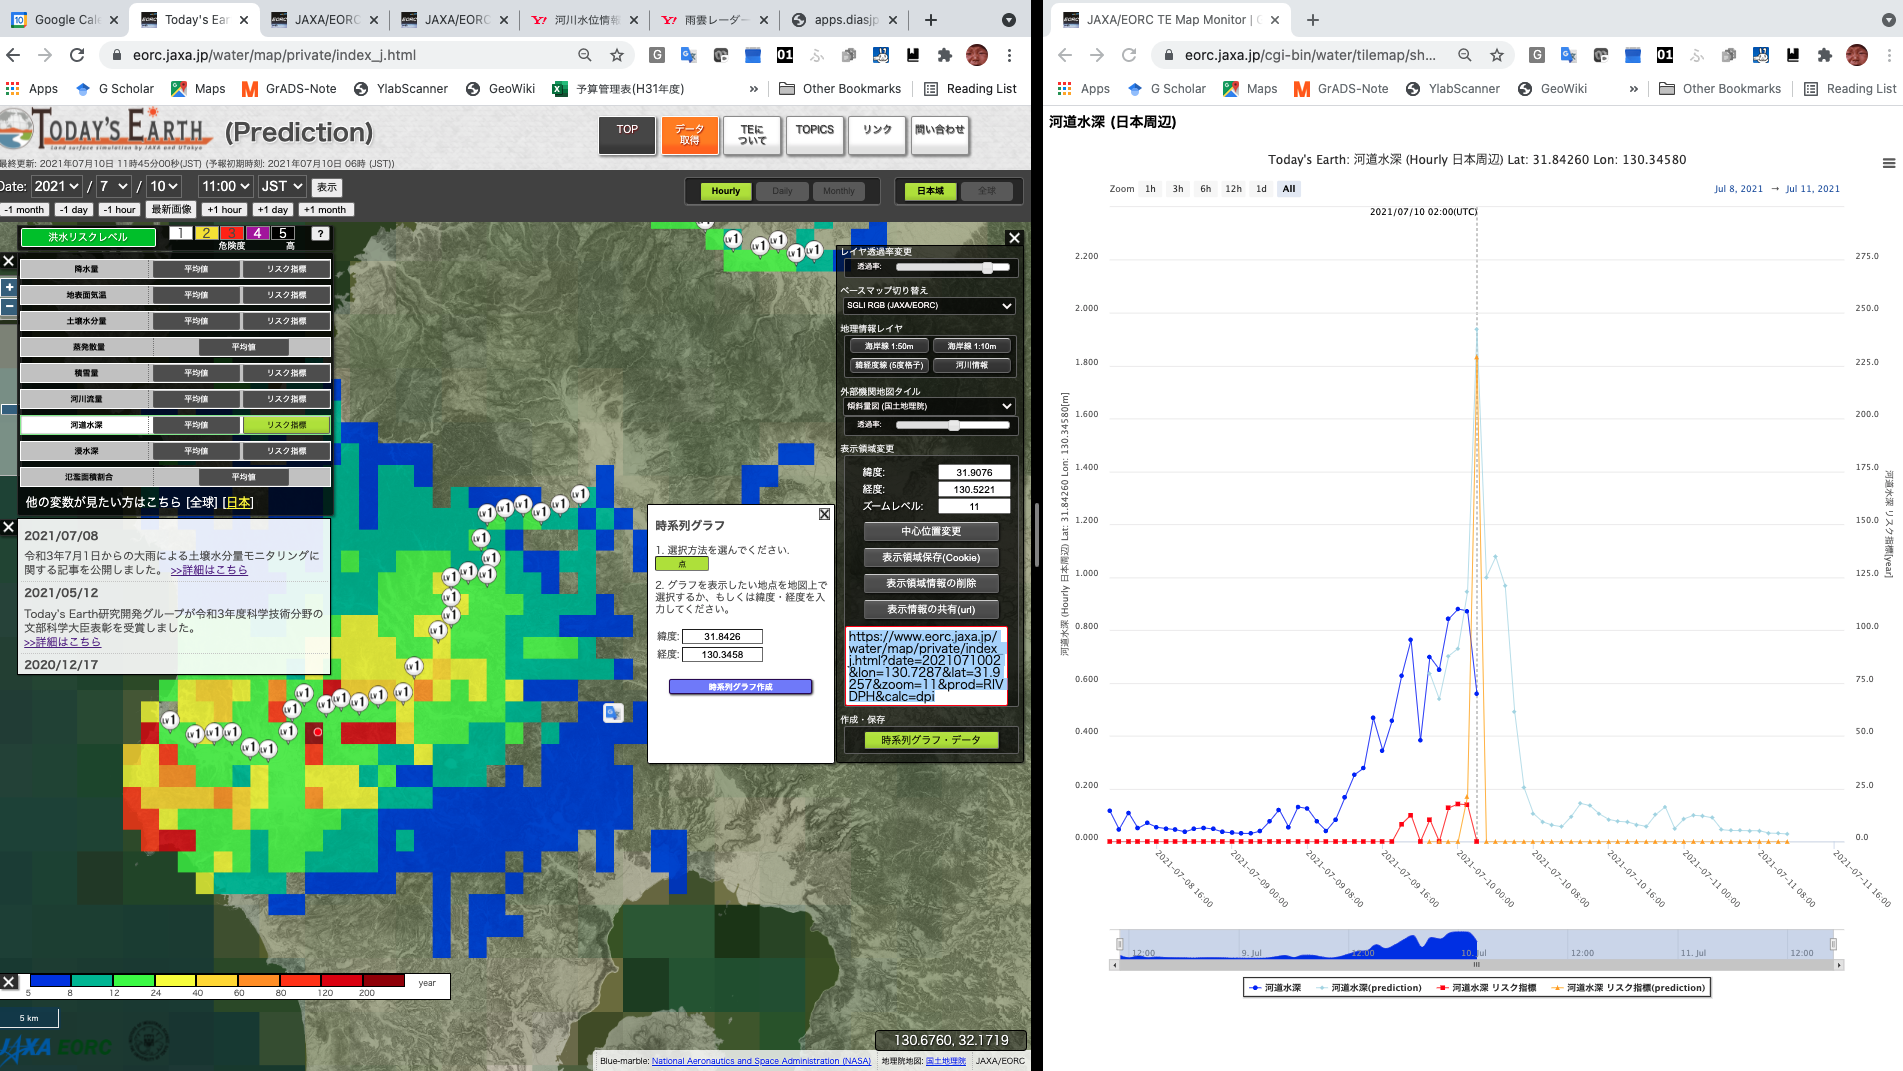Viewport: 1903px width, 1071px height.
Task: Toggle 緯経度線 (5度格子) layer
Action: point(889,365)
